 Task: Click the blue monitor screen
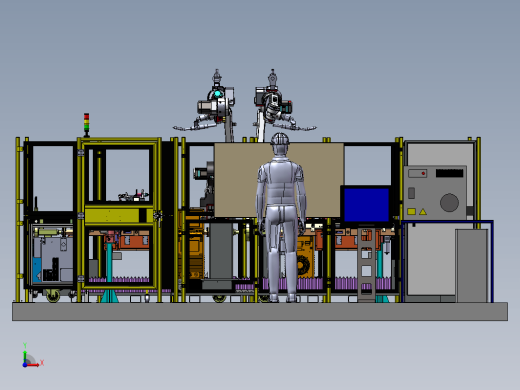pos(366,205)
